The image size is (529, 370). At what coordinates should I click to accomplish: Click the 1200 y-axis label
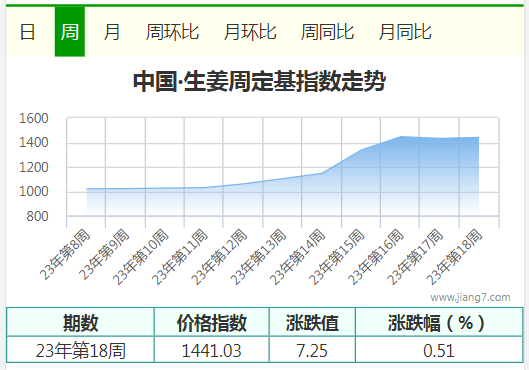[x=34, y=167]
